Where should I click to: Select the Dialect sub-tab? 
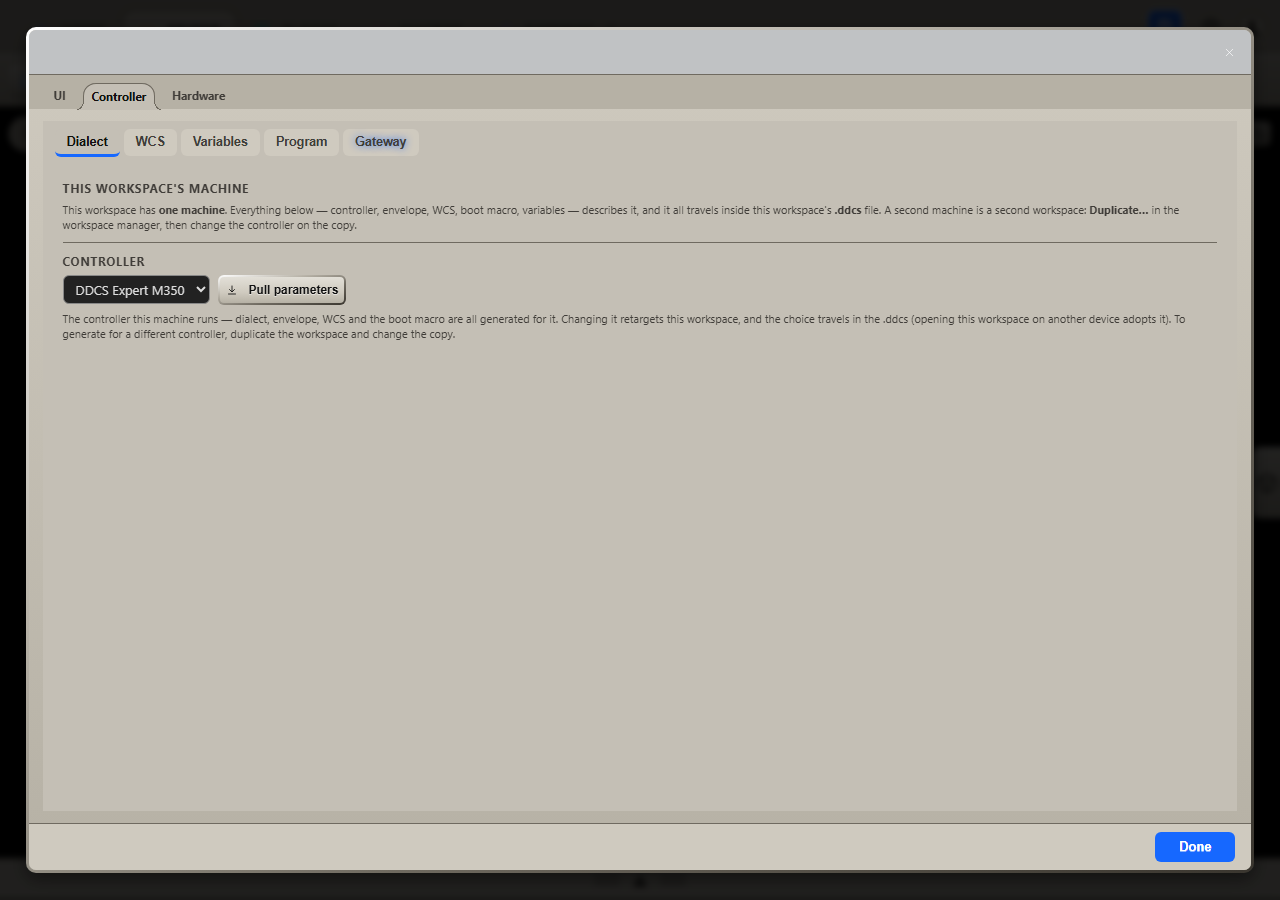click(x=87, y=142)
